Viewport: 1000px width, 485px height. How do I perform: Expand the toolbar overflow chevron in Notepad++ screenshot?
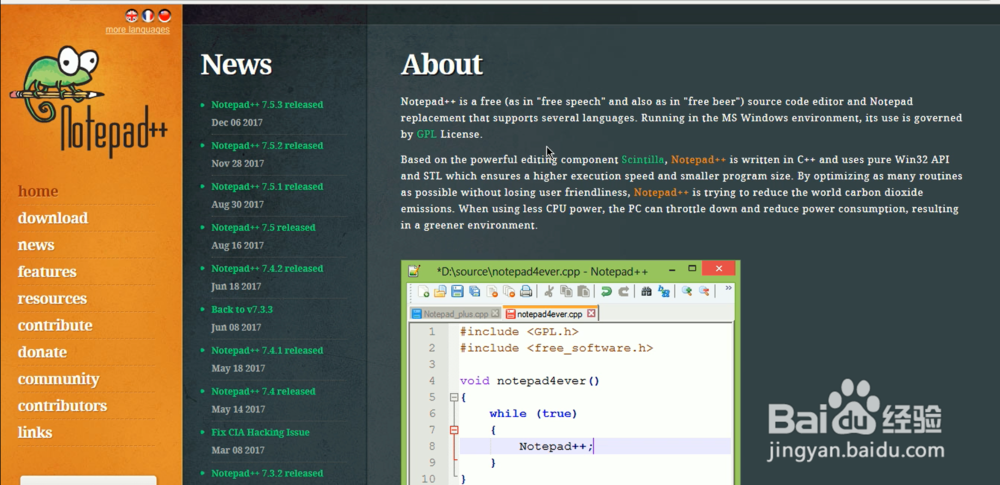tap(728, 288)
